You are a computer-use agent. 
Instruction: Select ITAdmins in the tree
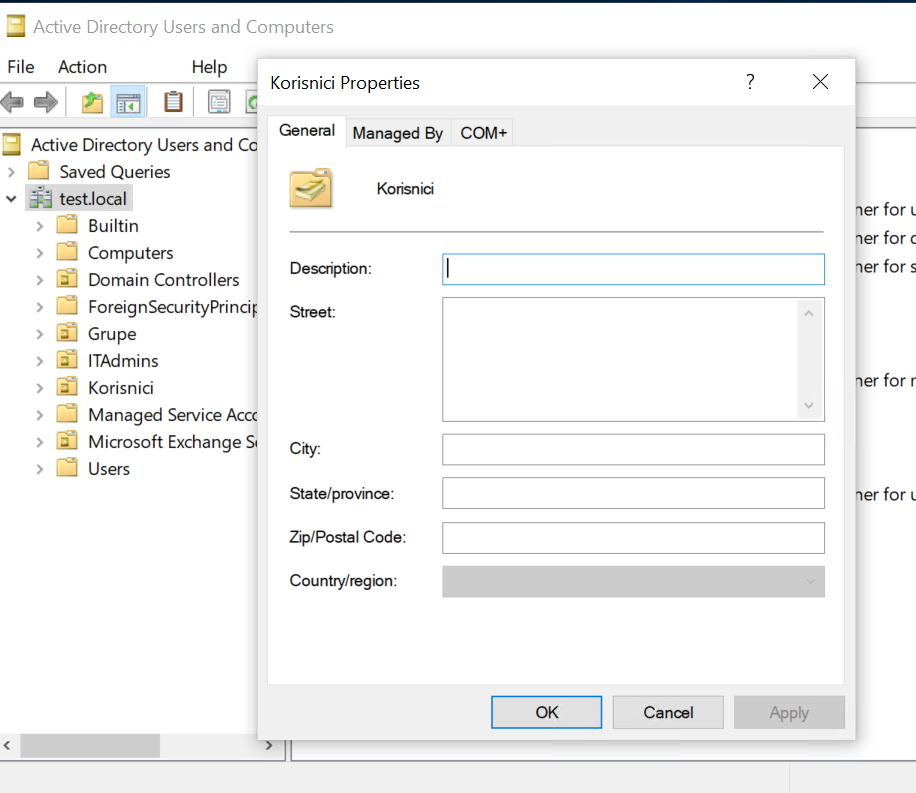pos(123,361)
